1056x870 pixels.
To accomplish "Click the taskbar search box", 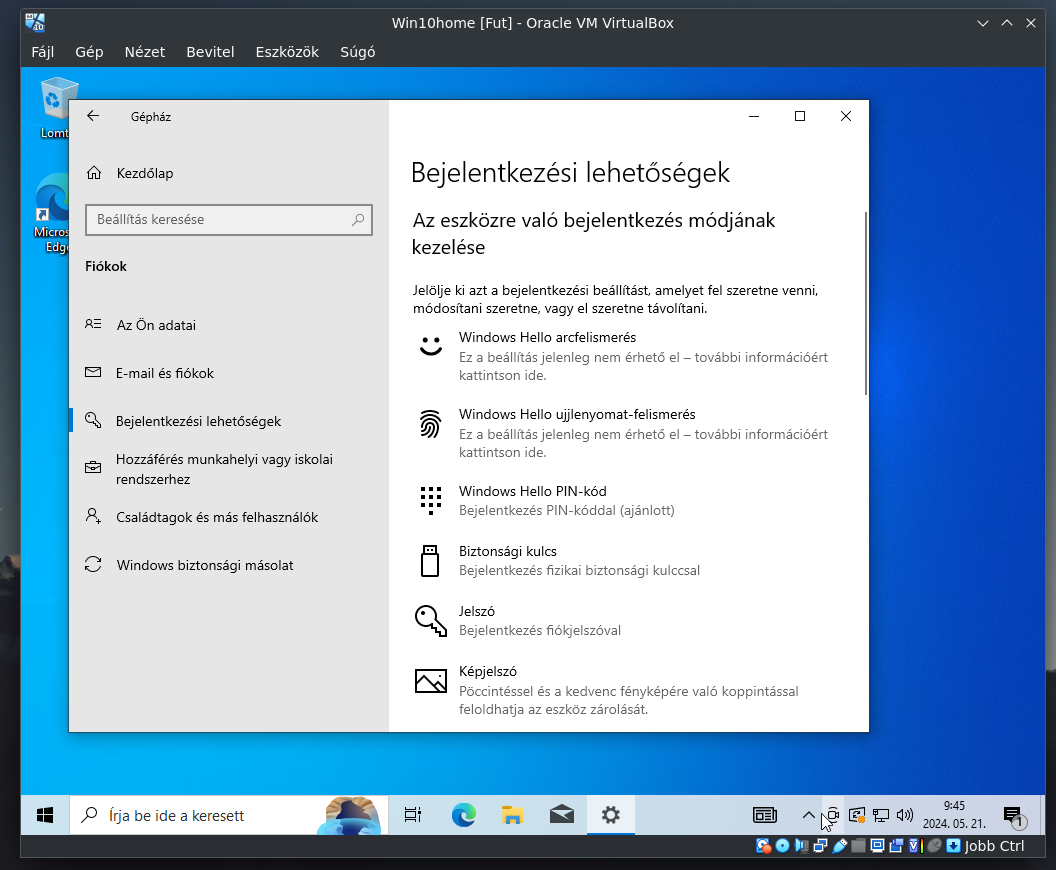I will pos(229,815).
